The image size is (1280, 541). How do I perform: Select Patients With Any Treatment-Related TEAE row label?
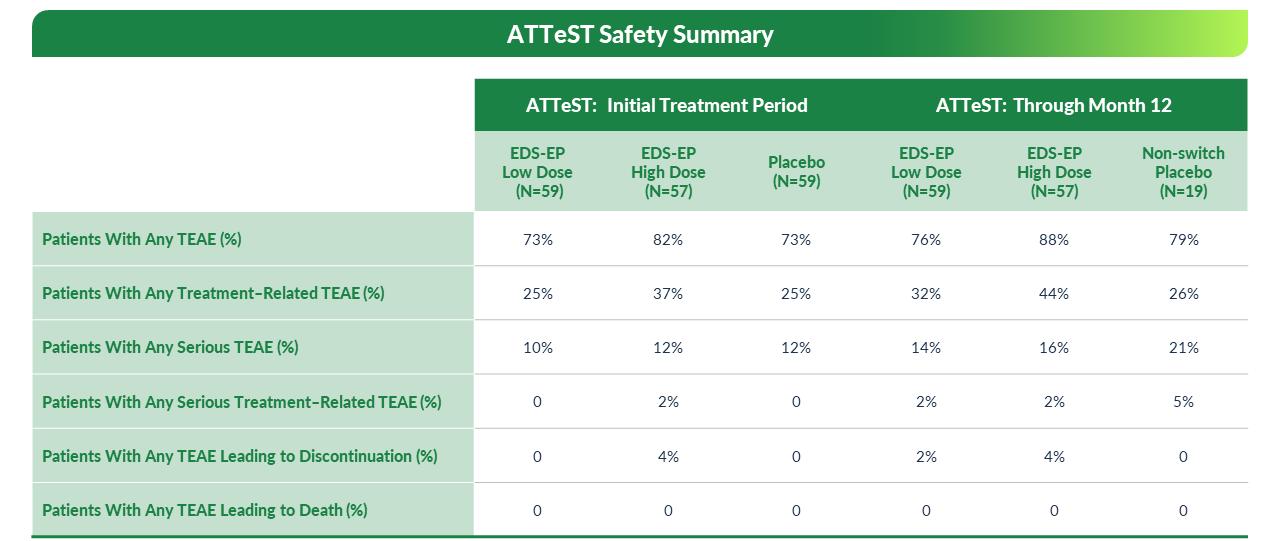point(213,294)
